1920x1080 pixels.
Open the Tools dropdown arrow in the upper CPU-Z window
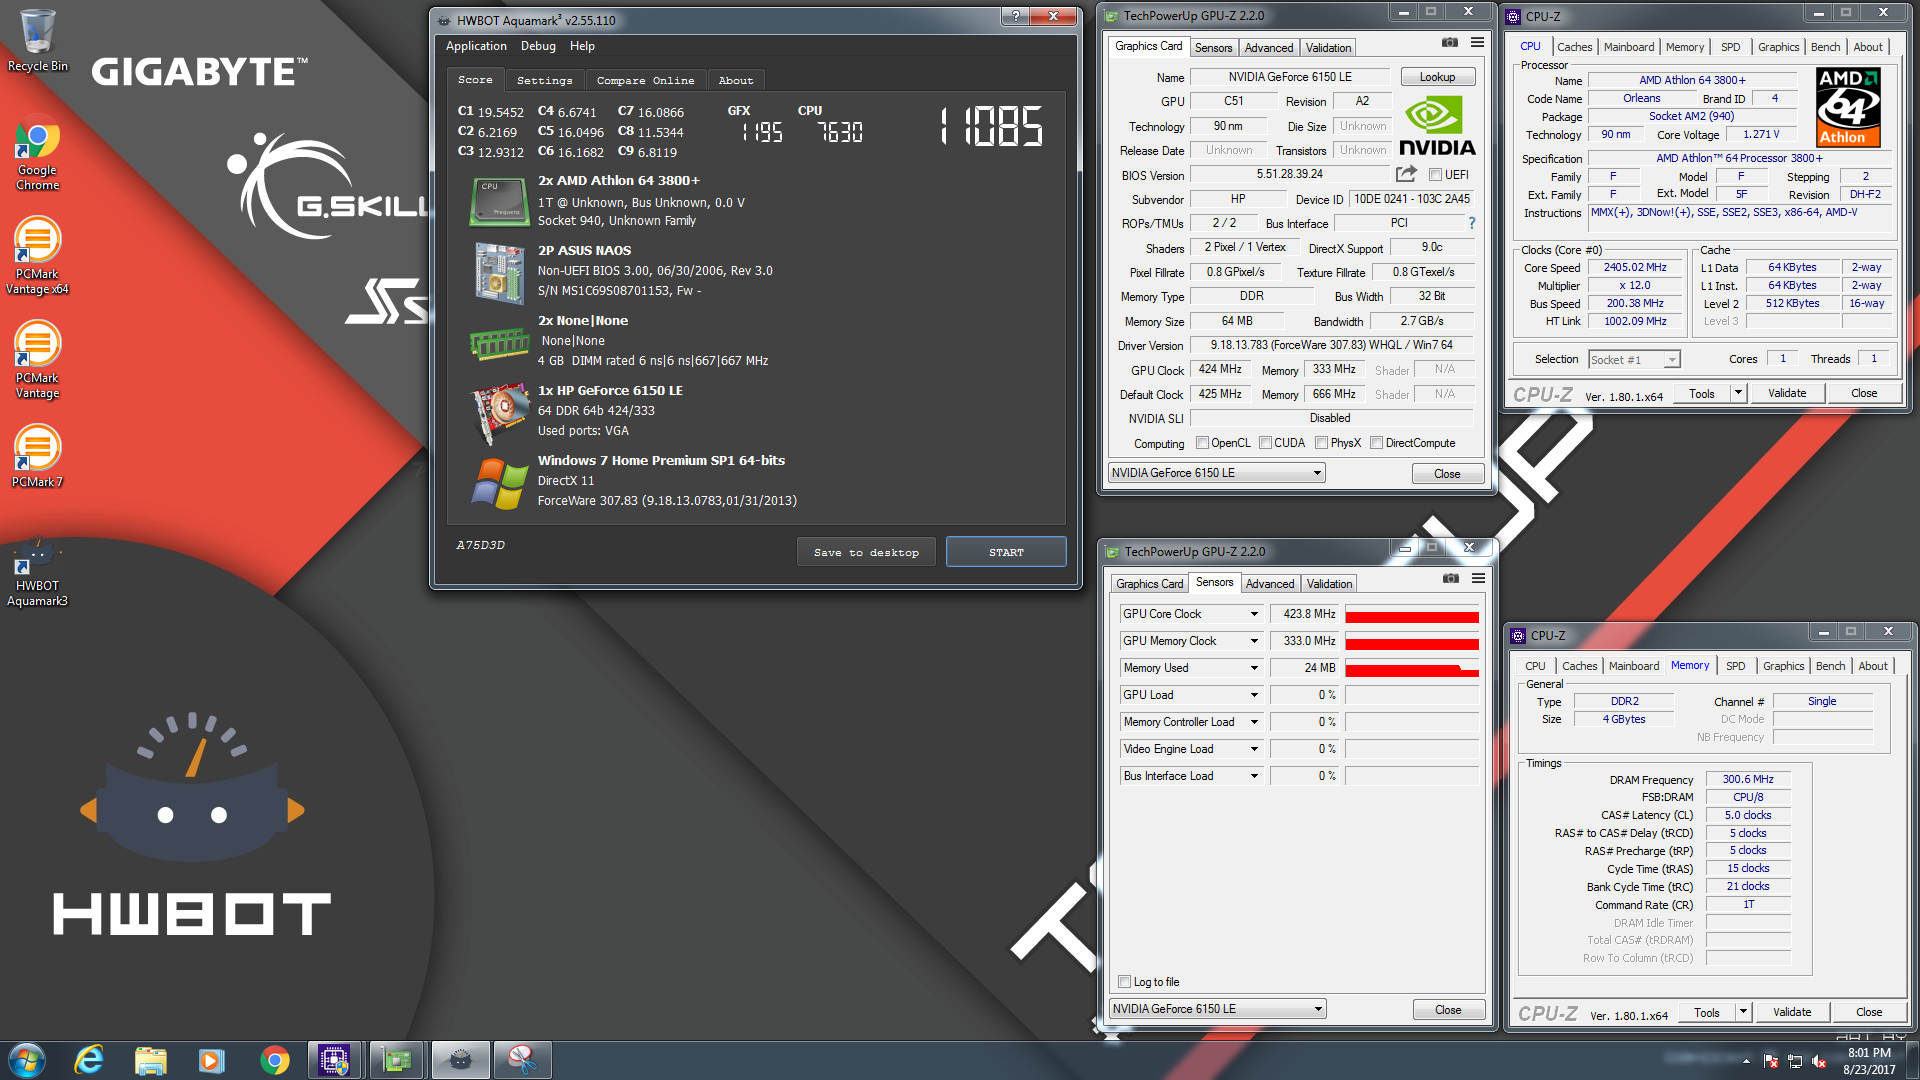coord(1738,393)
